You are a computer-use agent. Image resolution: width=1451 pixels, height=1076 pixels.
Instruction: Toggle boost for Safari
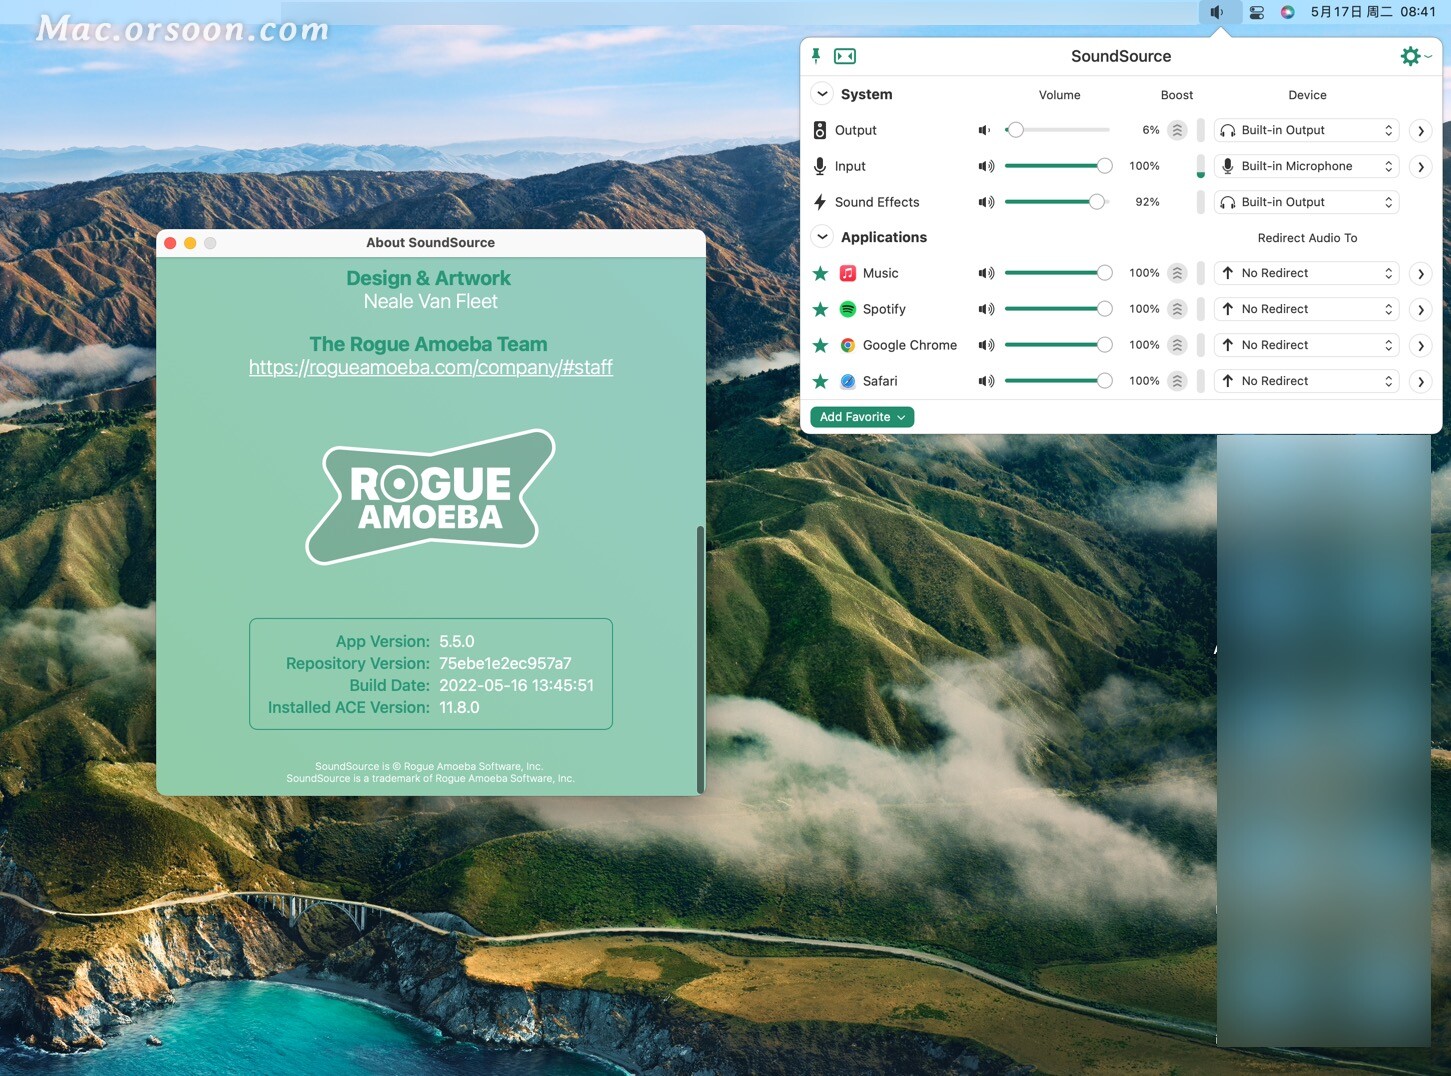tap(1177, 381)
